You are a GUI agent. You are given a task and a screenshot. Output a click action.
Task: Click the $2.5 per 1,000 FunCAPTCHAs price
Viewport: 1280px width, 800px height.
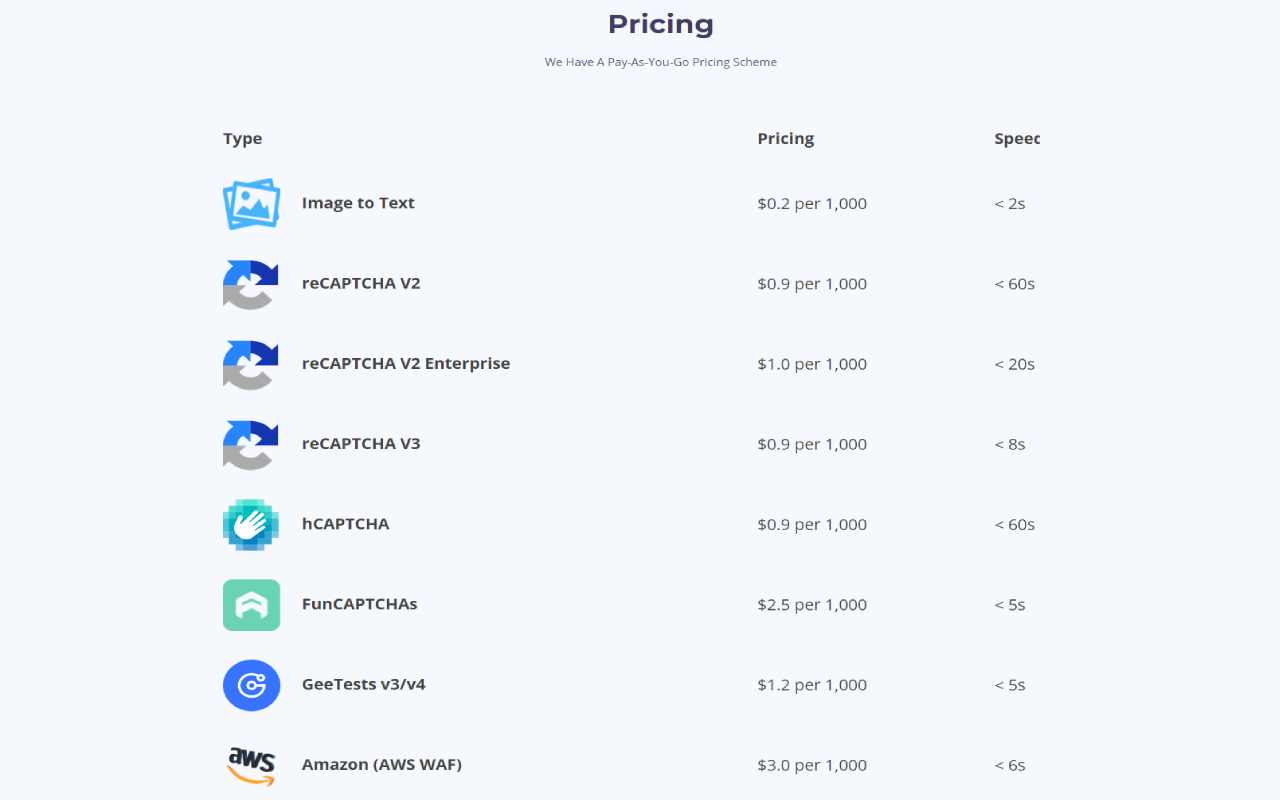pos(812,604)
